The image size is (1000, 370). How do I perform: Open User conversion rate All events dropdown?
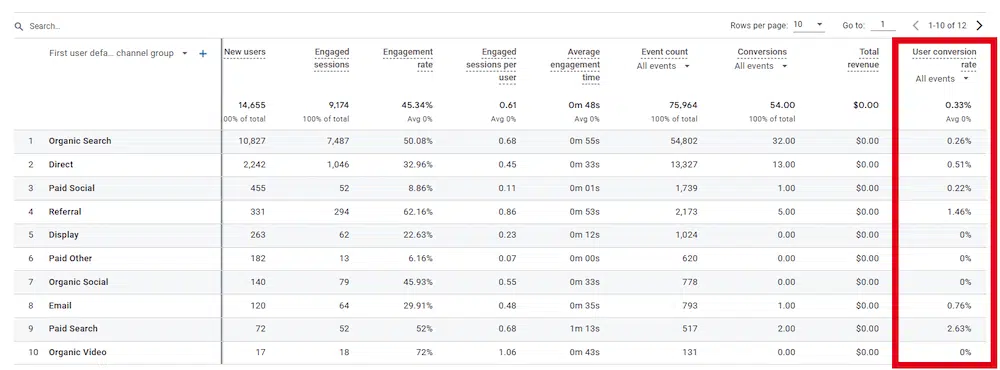[x=943, y=79]
